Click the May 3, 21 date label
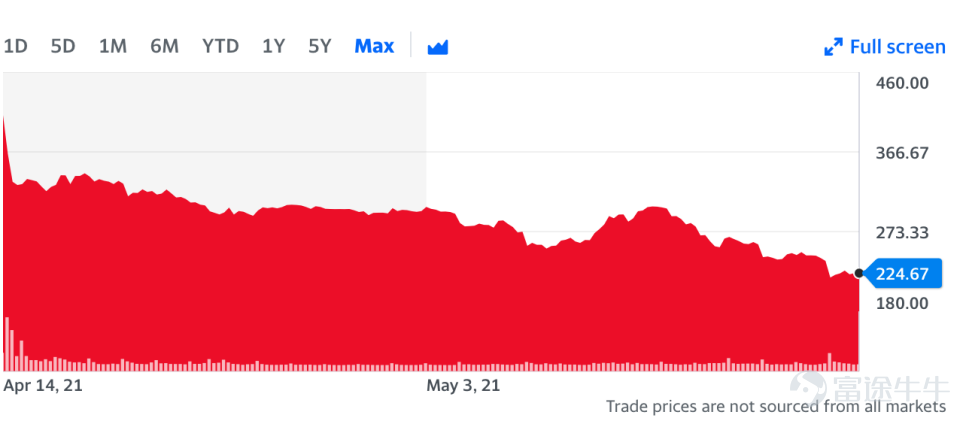The width and height of the screenshot is (970, 425). point(463,384)
